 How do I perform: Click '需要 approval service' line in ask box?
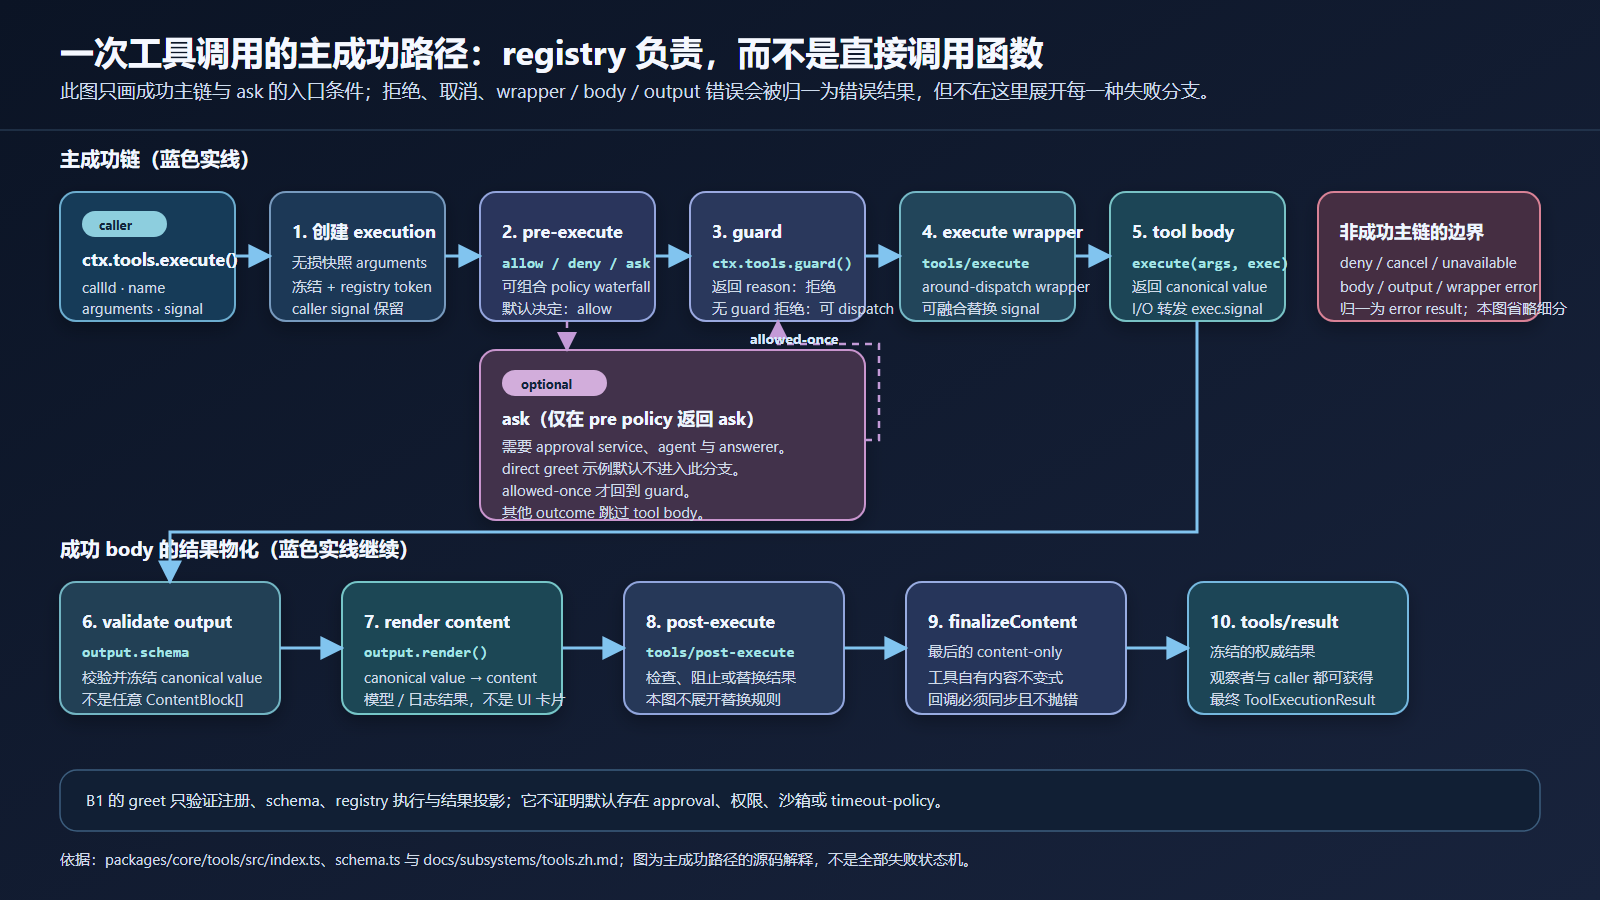pyautogui.click(x=646, y=447)
